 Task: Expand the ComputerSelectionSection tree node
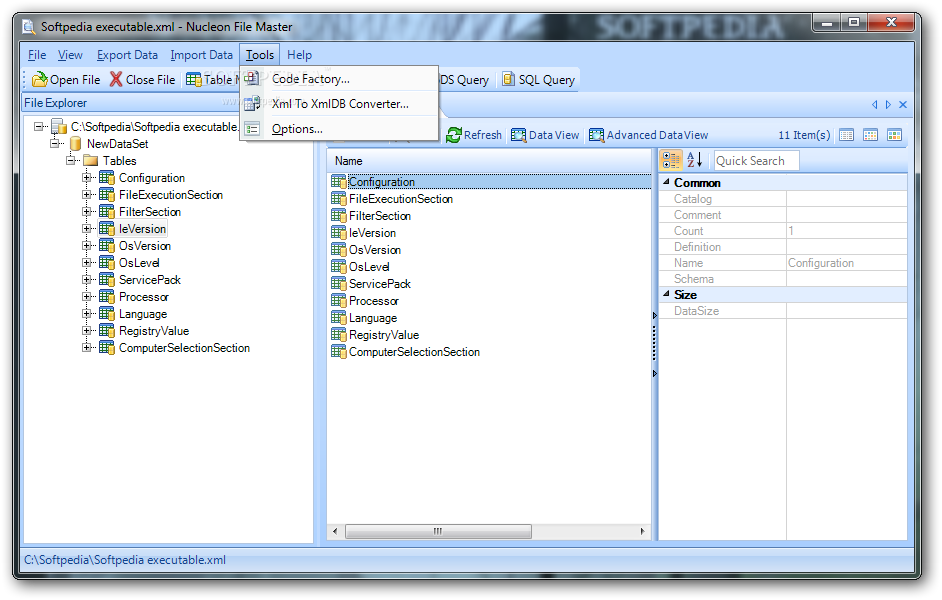tap(87, 348)
